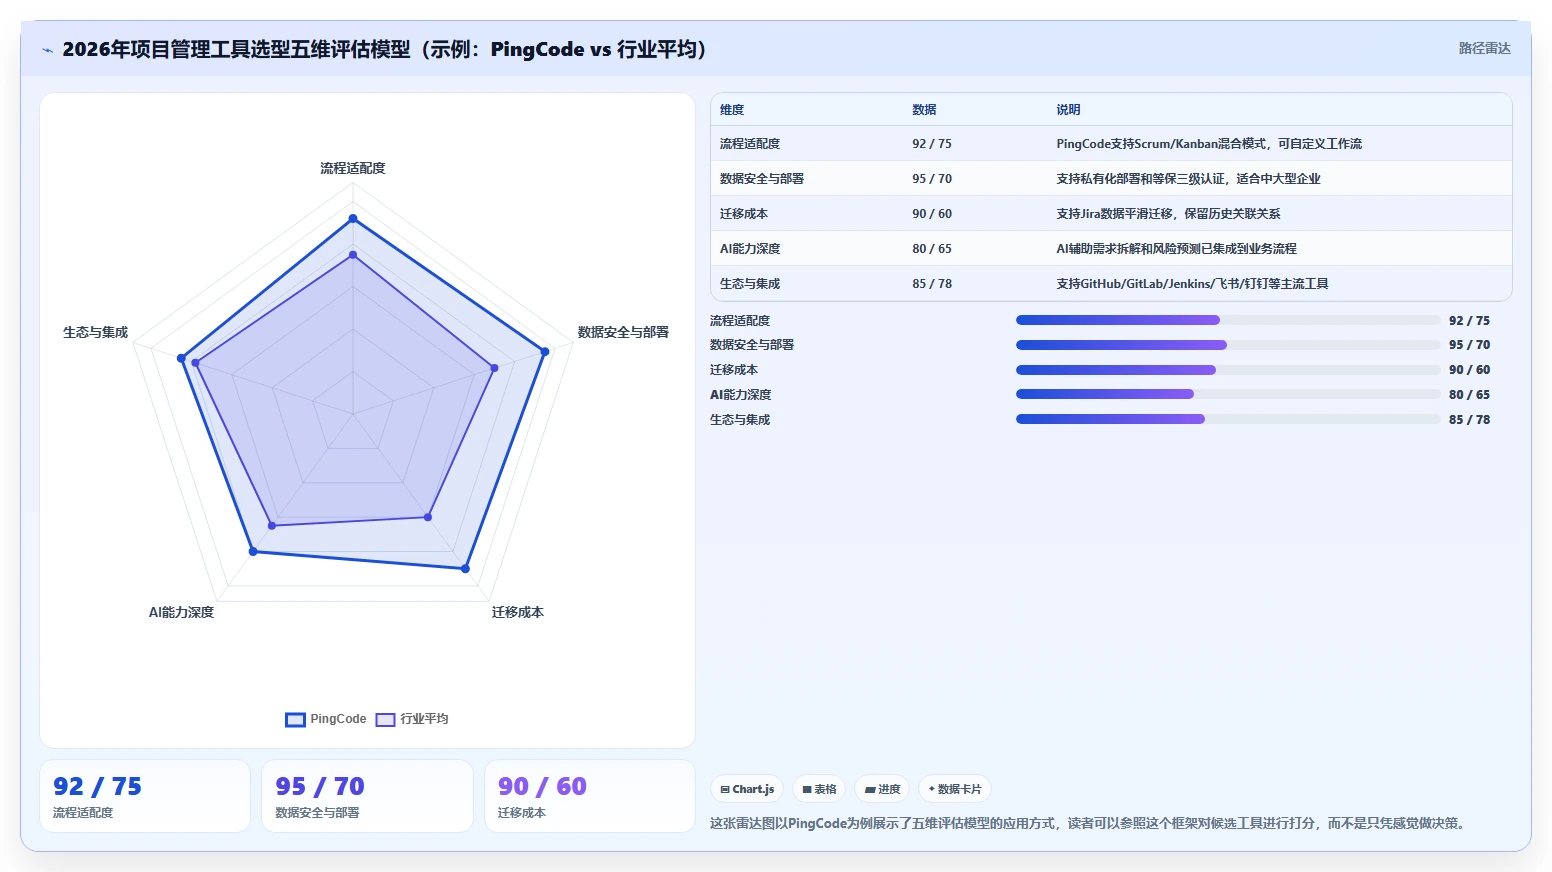Click the 行业平均 point on 生态与集成 radar axis
The height and width of the screenshot is (872, 1552).
pos(197,363)
